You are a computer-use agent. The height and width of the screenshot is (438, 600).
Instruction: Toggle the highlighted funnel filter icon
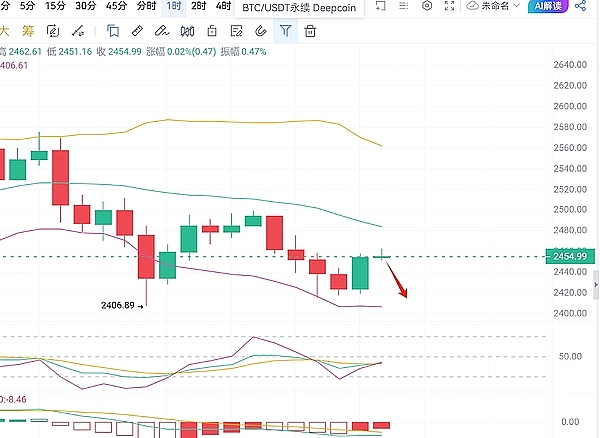pyautogui.click(x=286, y=31)
